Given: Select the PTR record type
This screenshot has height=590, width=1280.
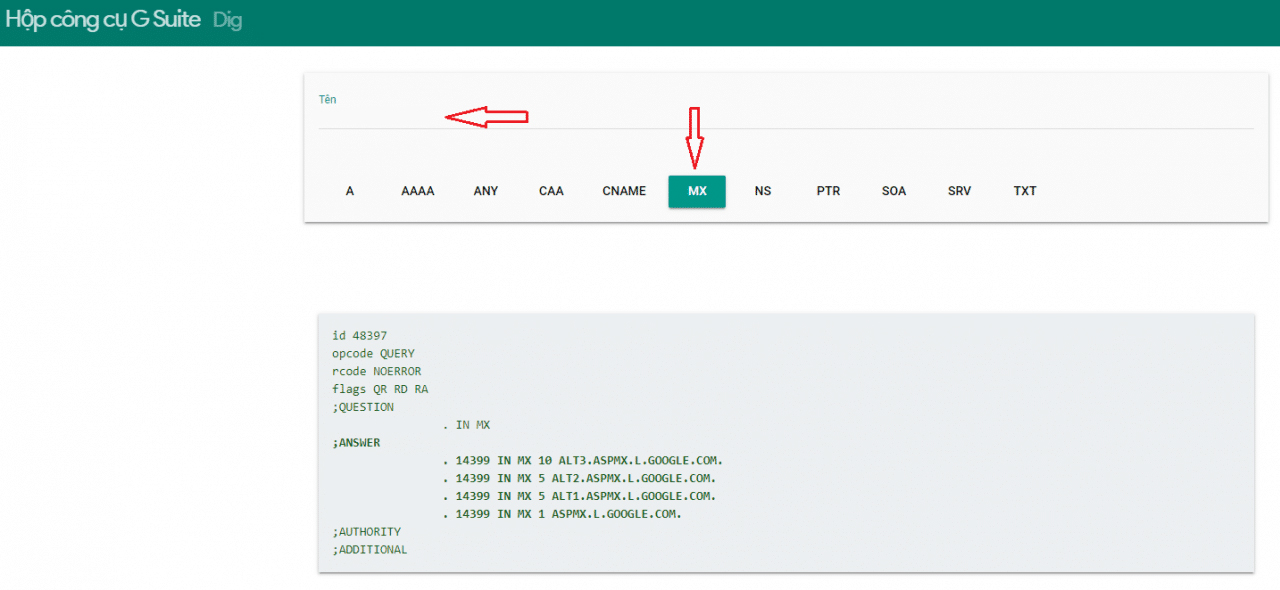Looking at the screenshot, I should (828, 191).
